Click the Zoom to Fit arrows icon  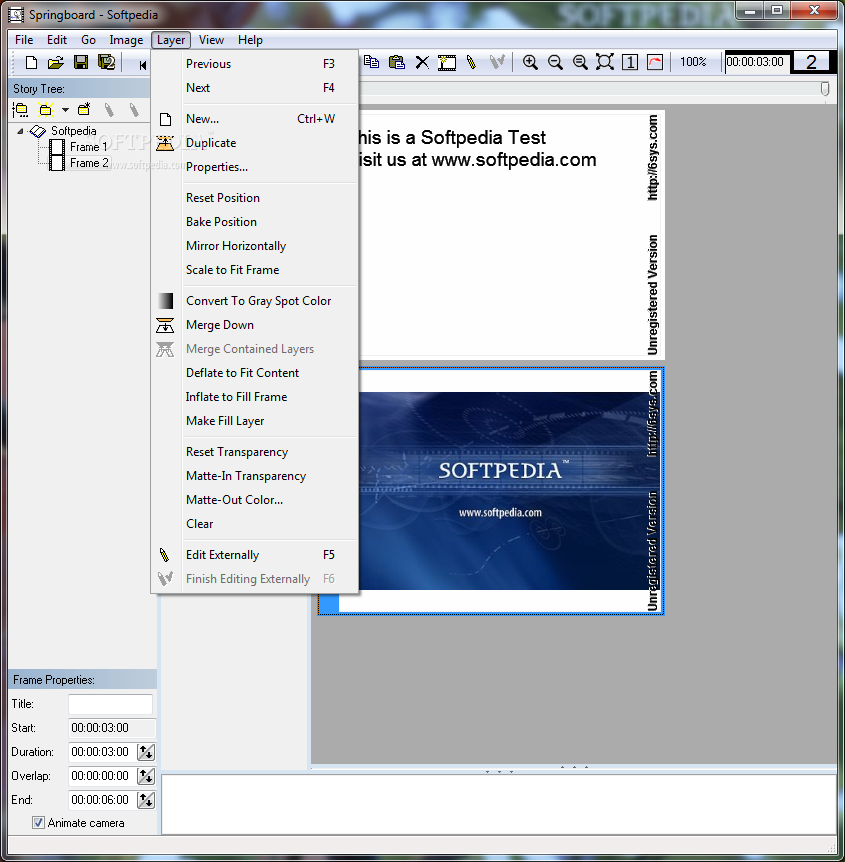[x=605, y=62]
